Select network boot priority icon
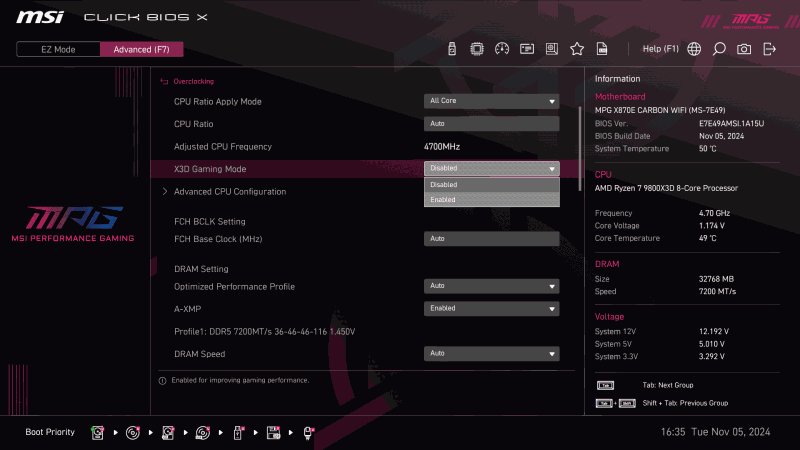The image size is (800, 450). [308, 433]
